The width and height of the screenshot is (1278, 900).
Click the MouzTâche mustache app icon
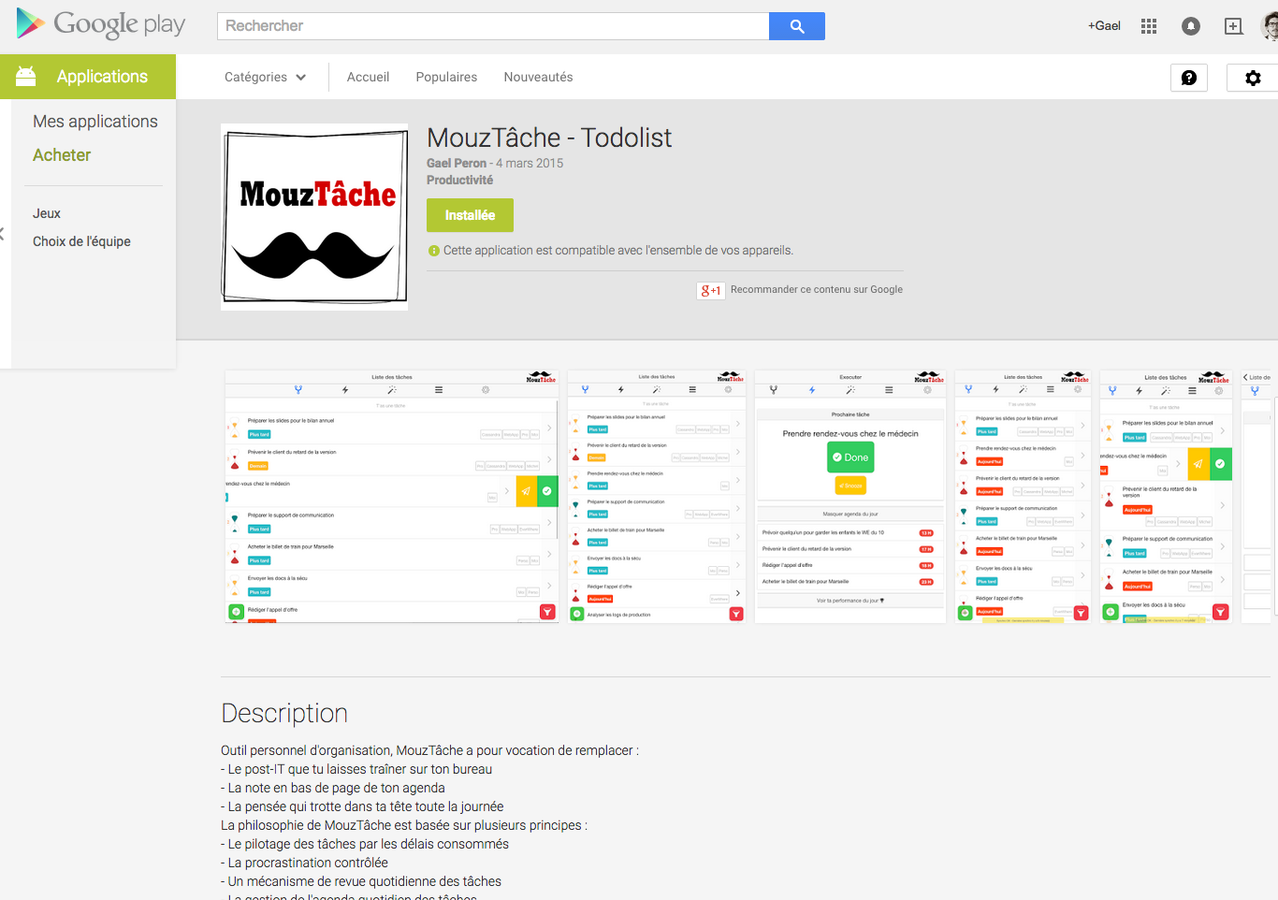(x=314, y=217)
